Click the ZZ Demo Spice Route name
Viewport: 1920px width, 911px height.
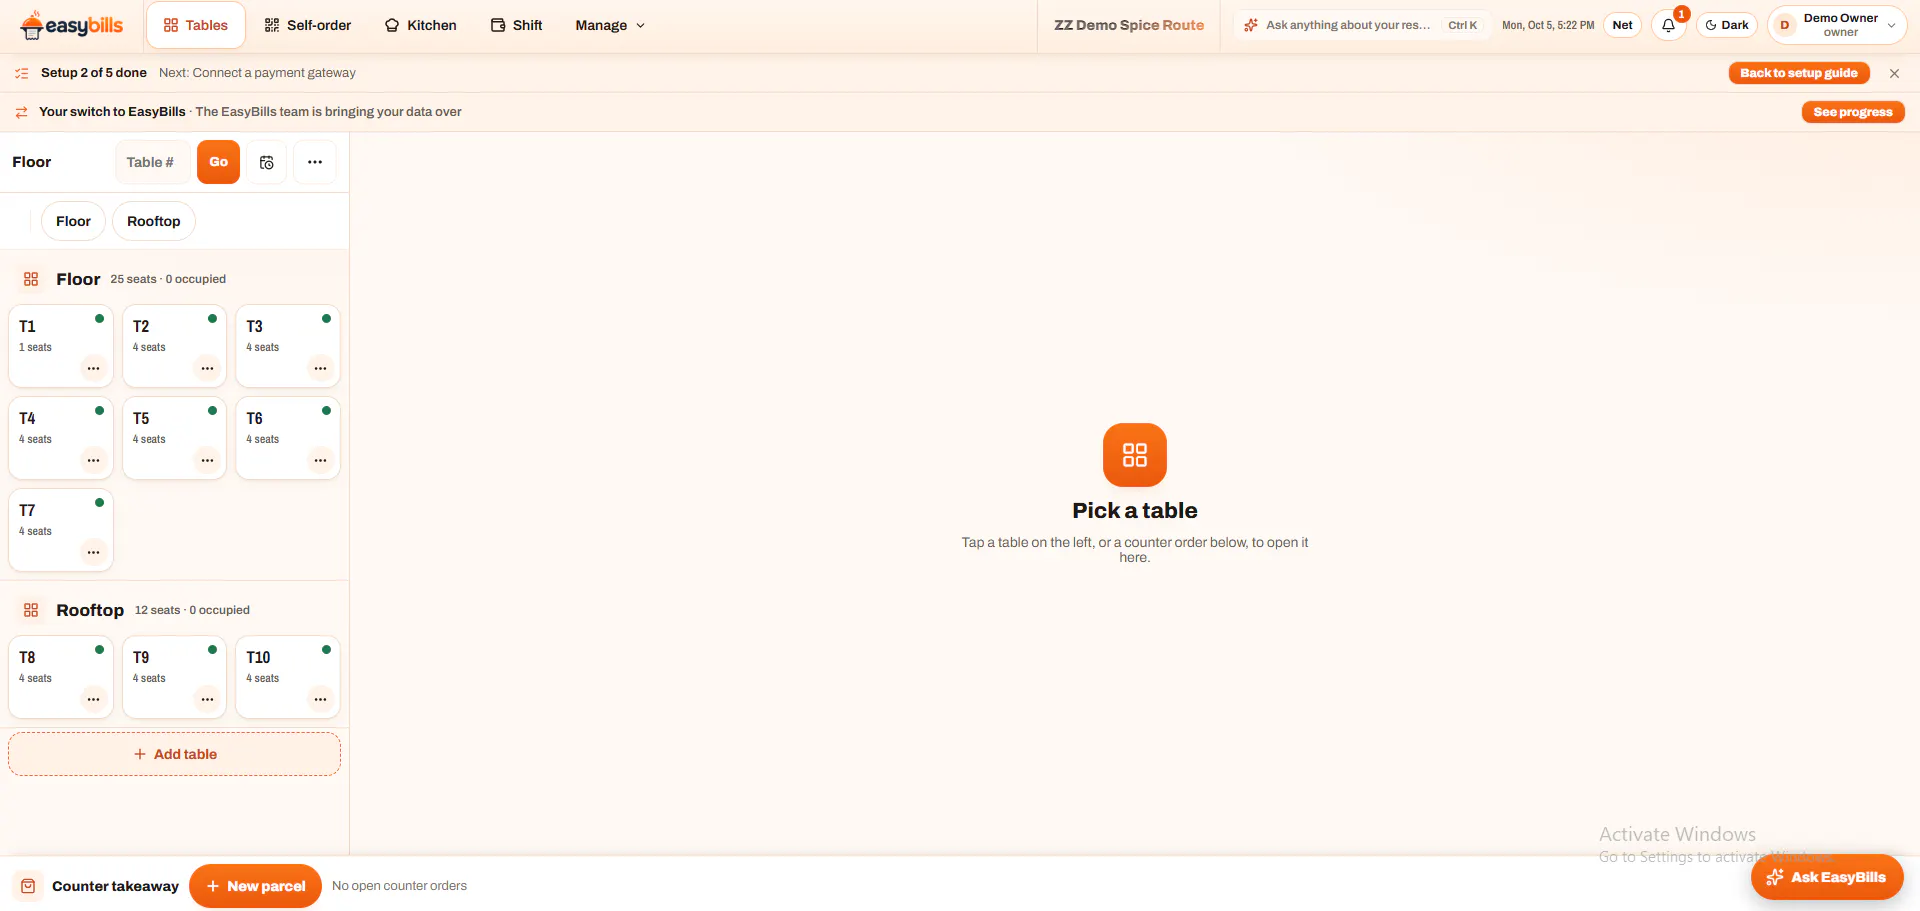click(1129, 25)
